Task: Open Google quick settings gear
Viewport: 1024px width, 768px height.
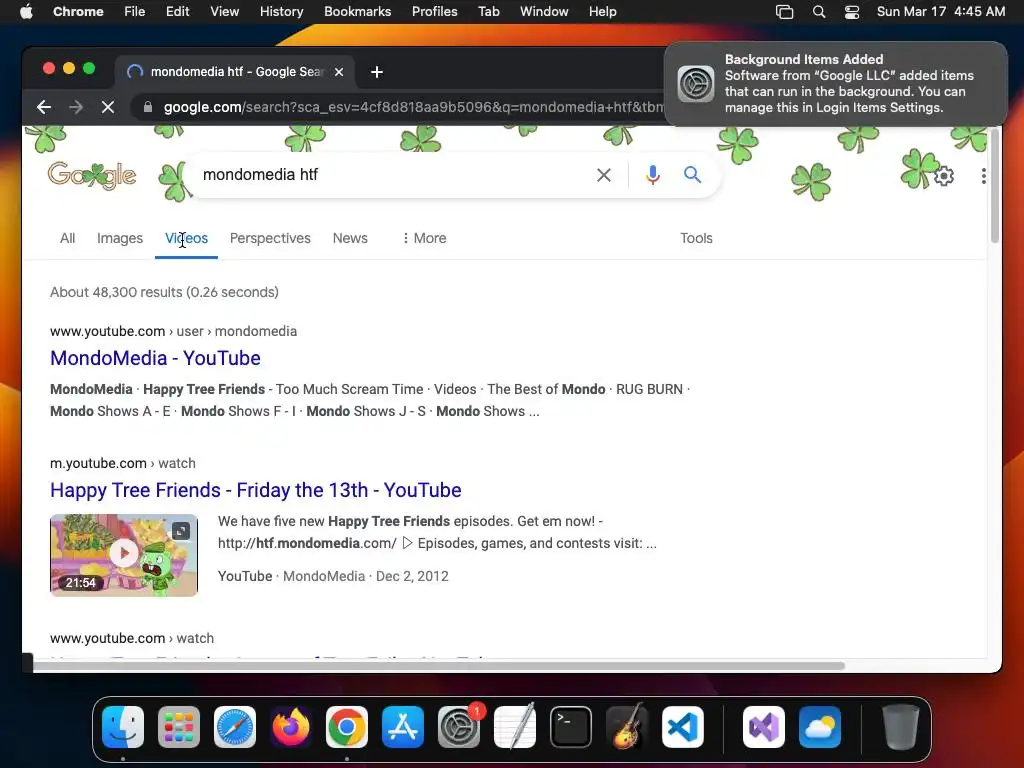Action: tap(944, 176)
